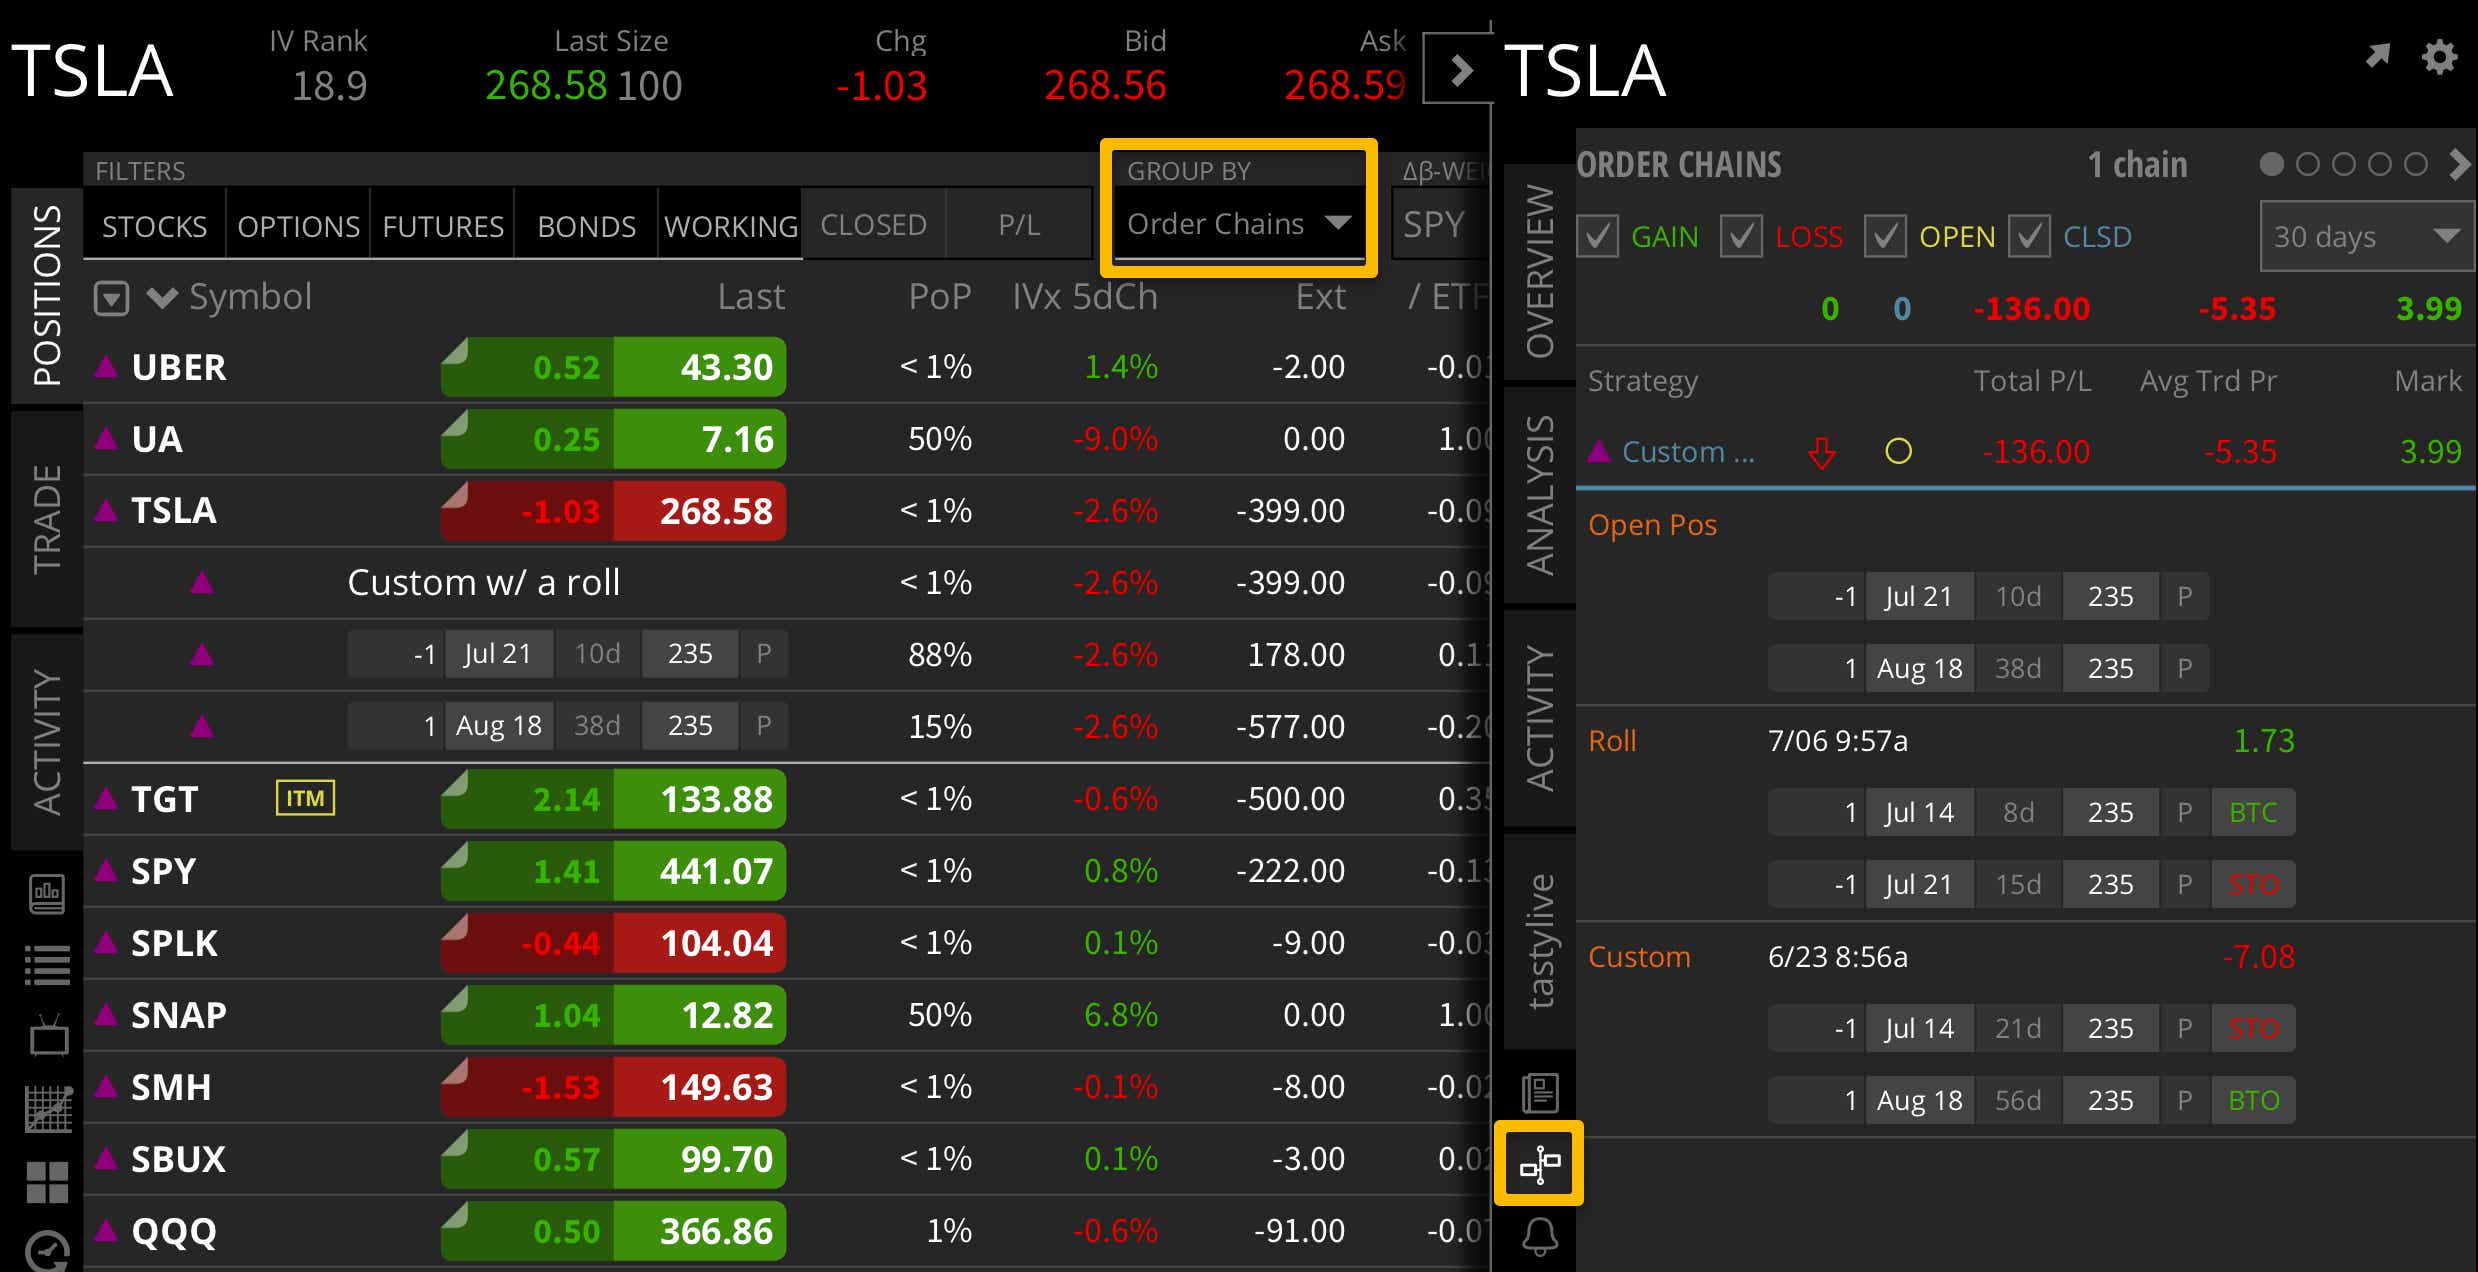Toggle the GAIN checkbox
2478x1272 pixels.
coord(1597,236)
